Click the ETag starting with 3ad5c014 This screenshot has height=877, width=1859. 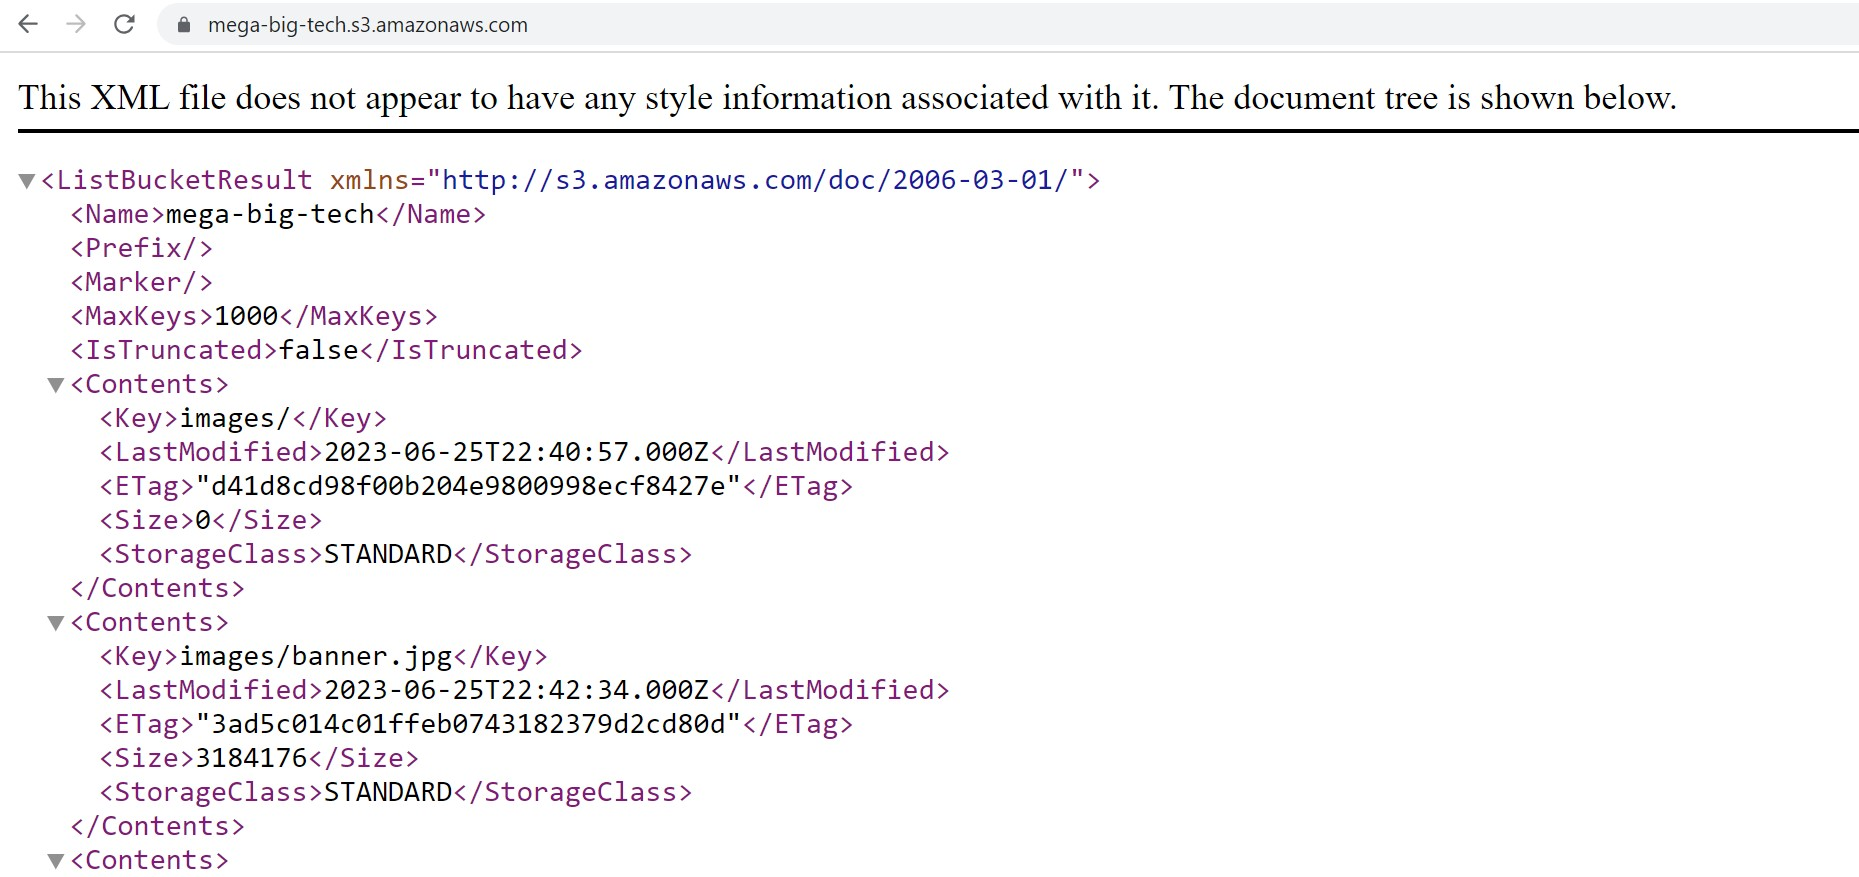468,724
